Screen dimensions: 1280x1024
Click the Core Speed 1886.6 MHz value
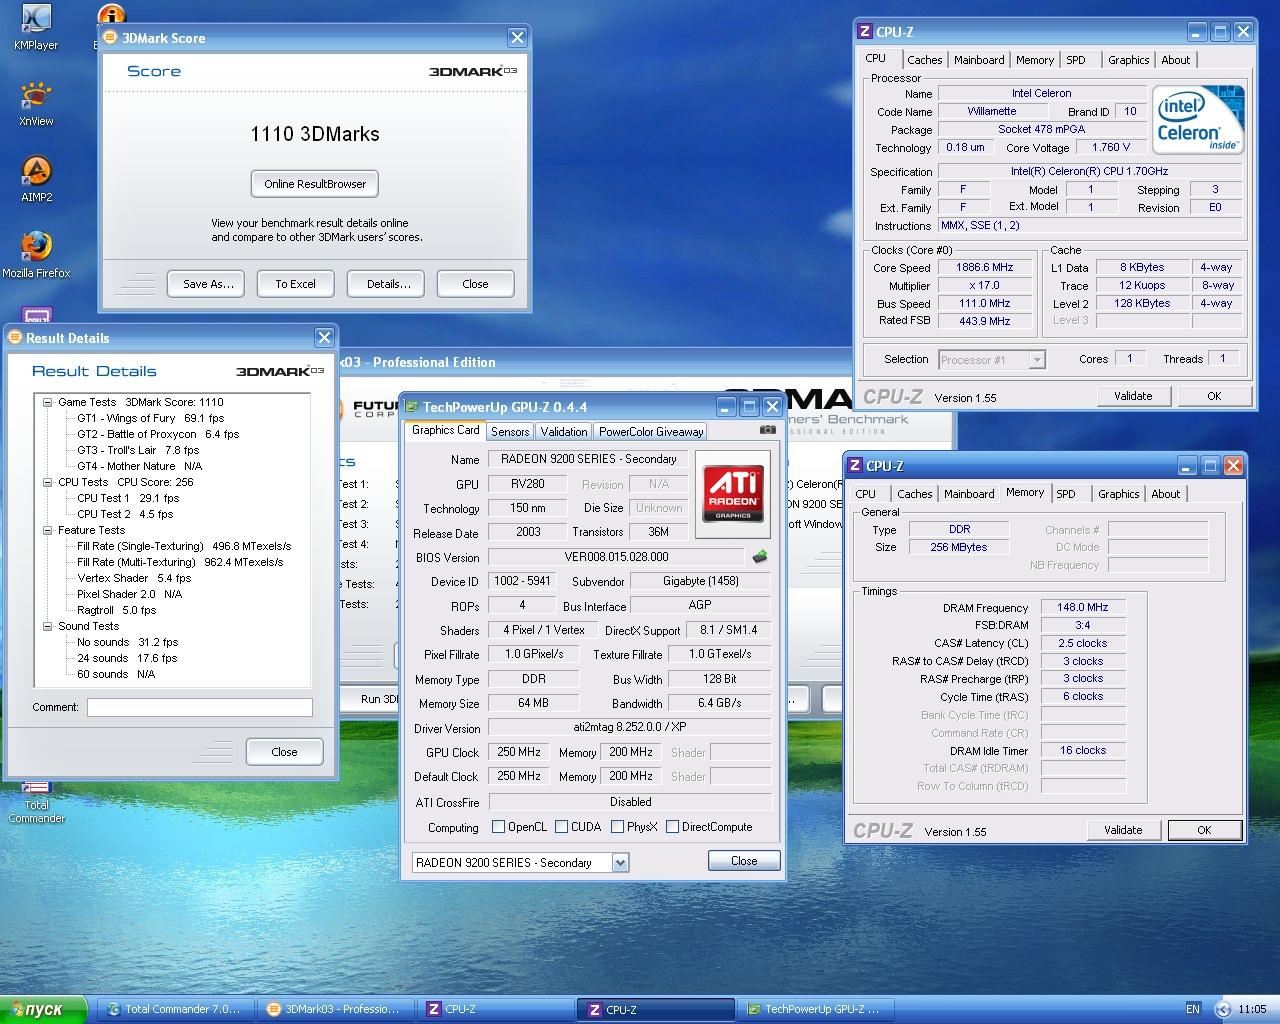[985, 268]
